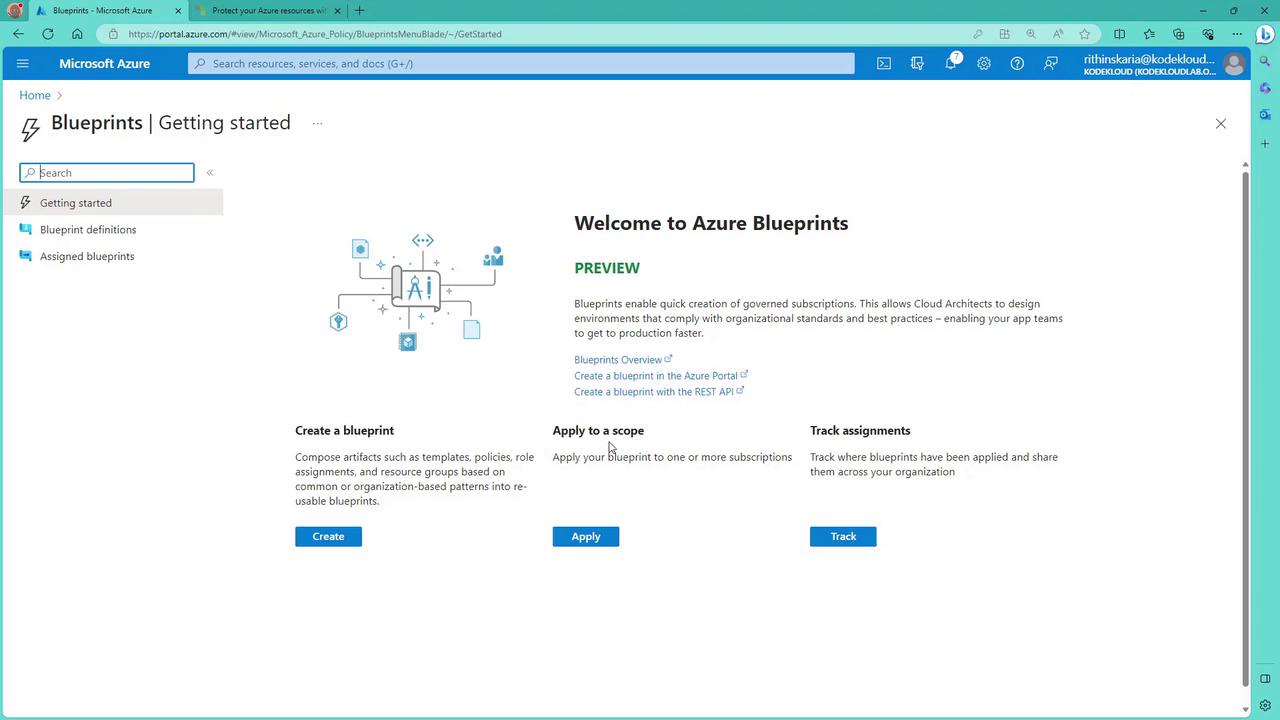Open the Directories and subscriptions filter

pos(917,64)
